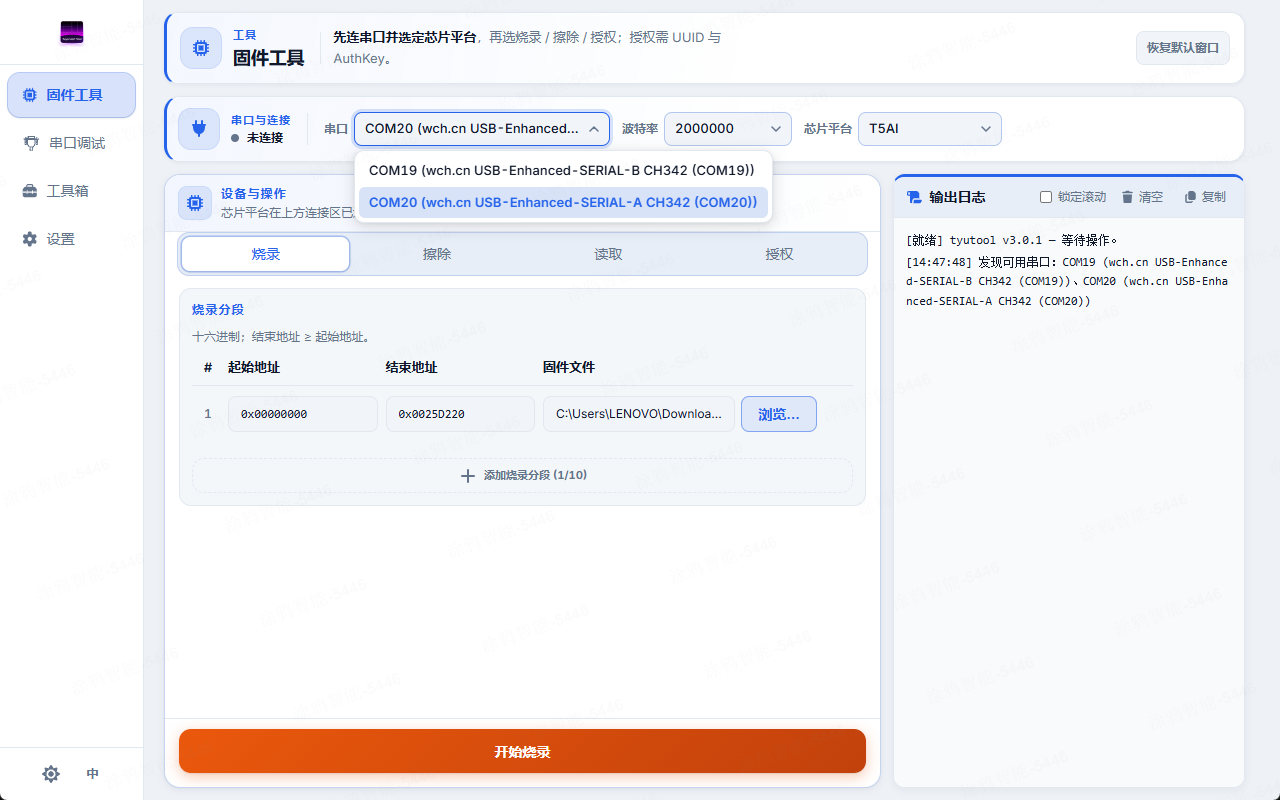1280x800 pixels.
Task: Click 开始烧录 button
Action: click(522, 751)
